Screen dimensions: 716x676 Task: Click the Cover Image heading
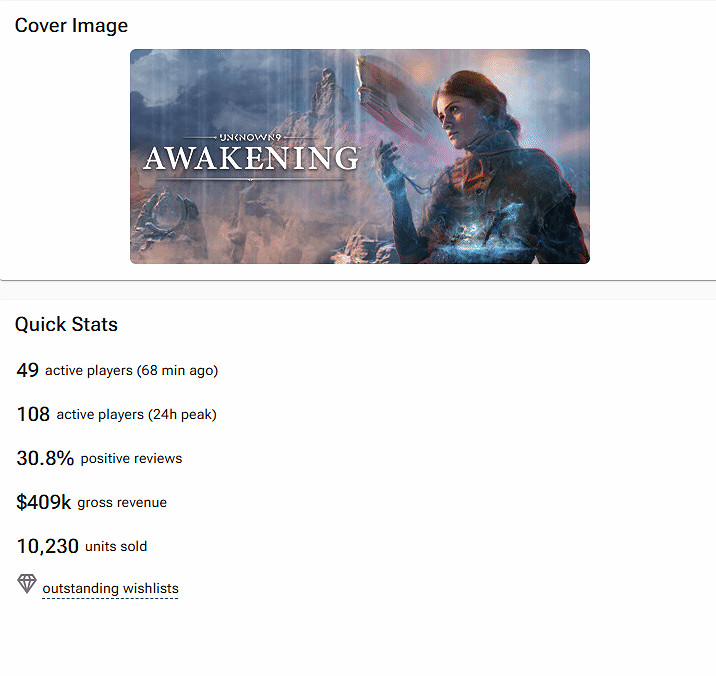pos(71,25)
